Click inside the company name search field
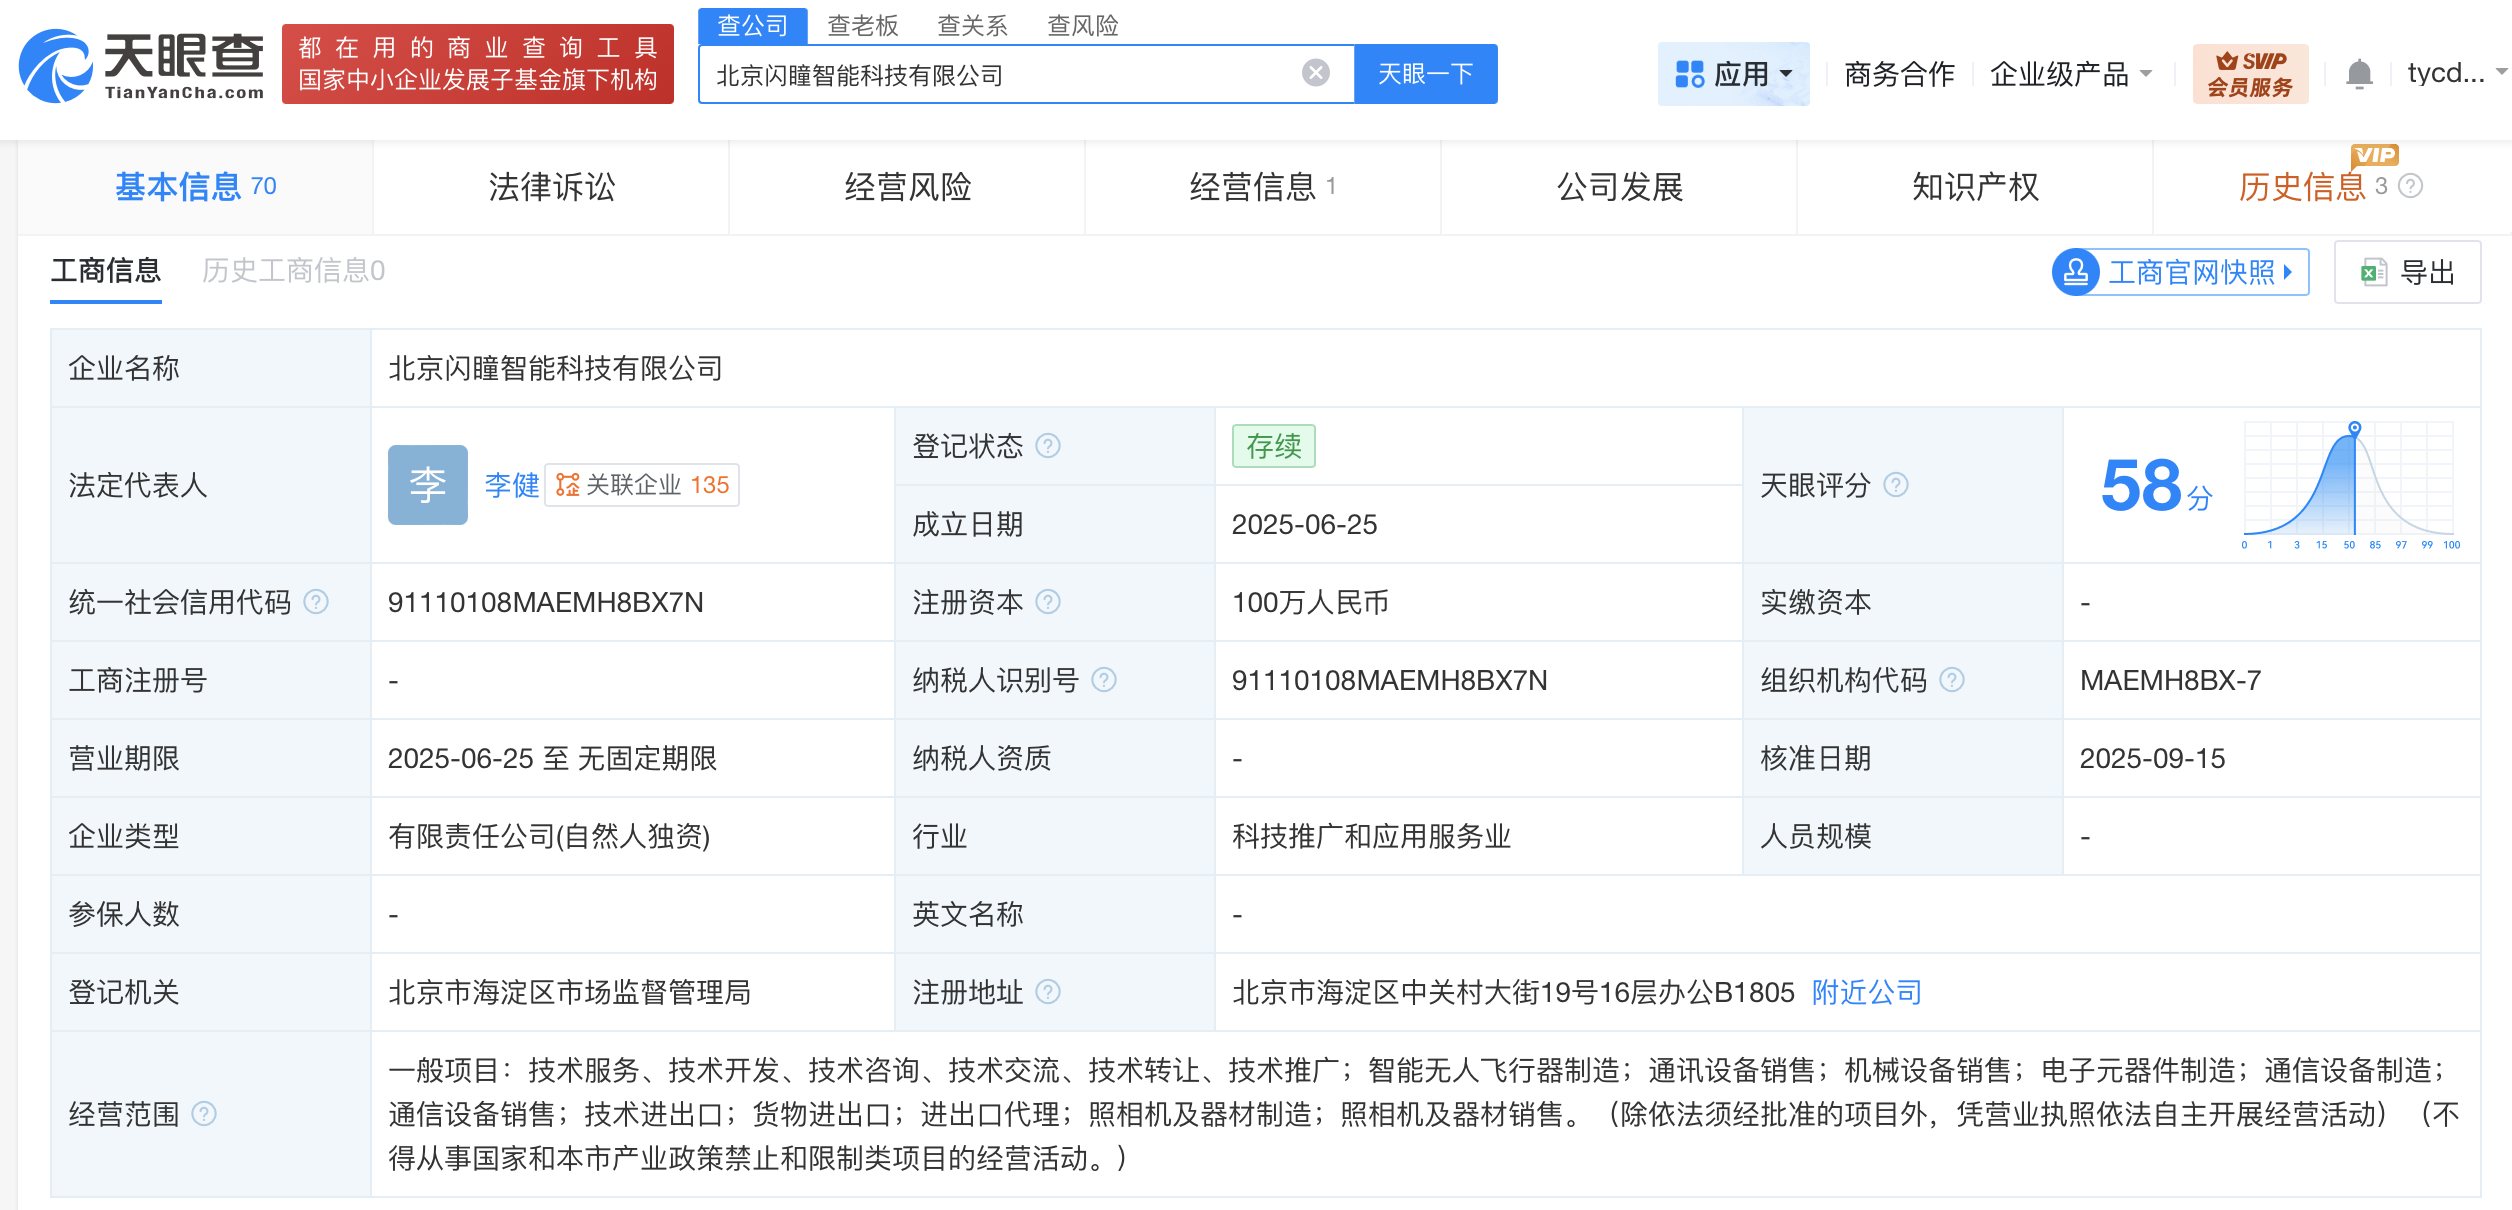 coord(1000,72)
